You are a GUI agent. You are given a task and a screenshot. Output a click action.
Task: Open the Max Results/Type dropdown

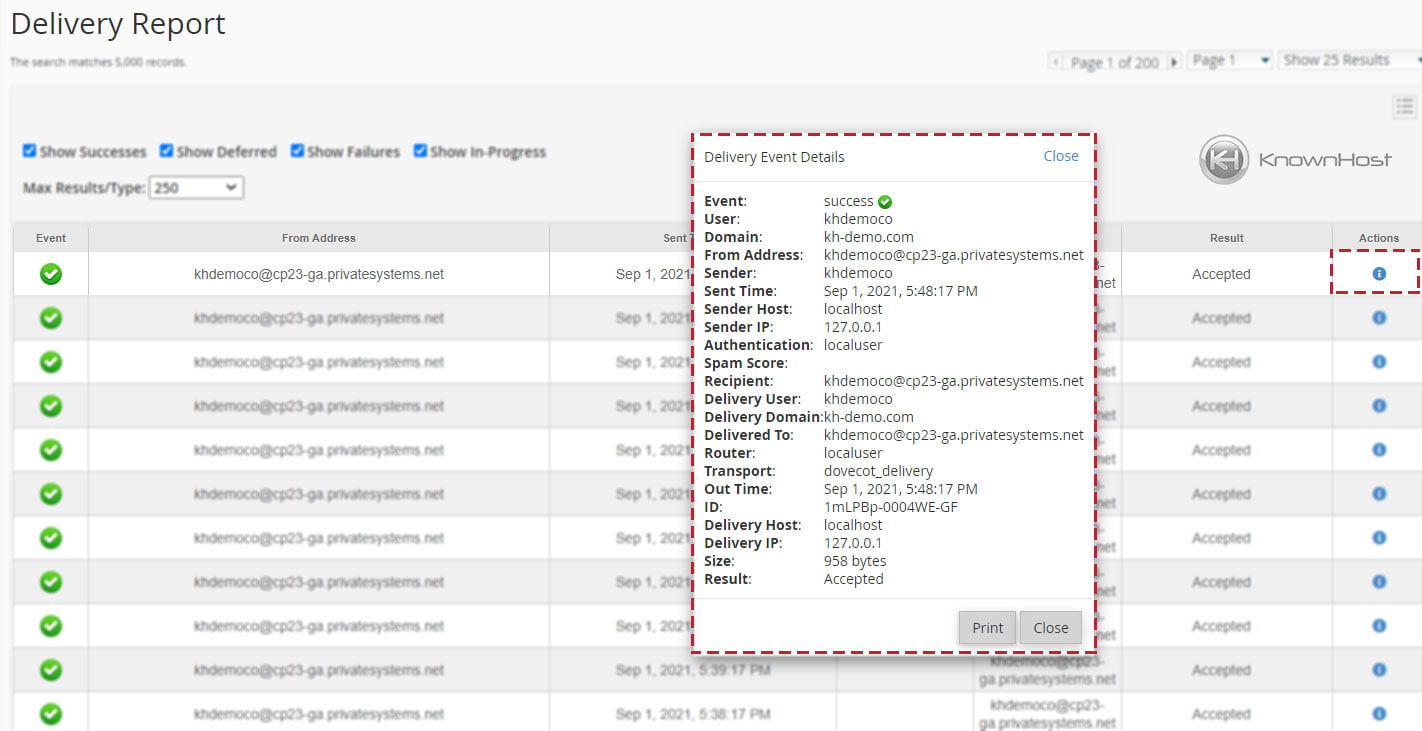click(196, 187)
